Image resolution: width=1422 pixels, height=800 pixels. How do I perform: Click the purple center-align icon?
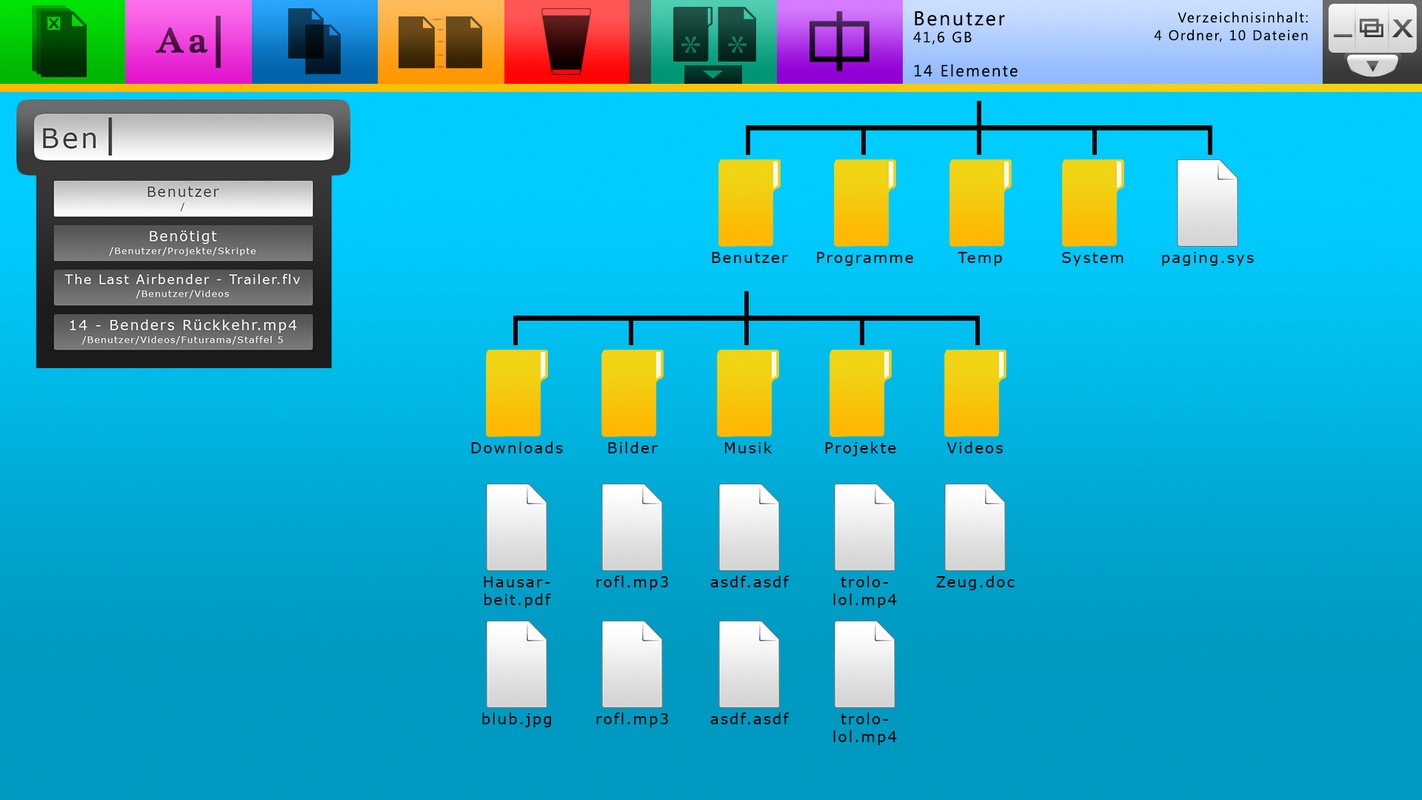coord(839,42)
